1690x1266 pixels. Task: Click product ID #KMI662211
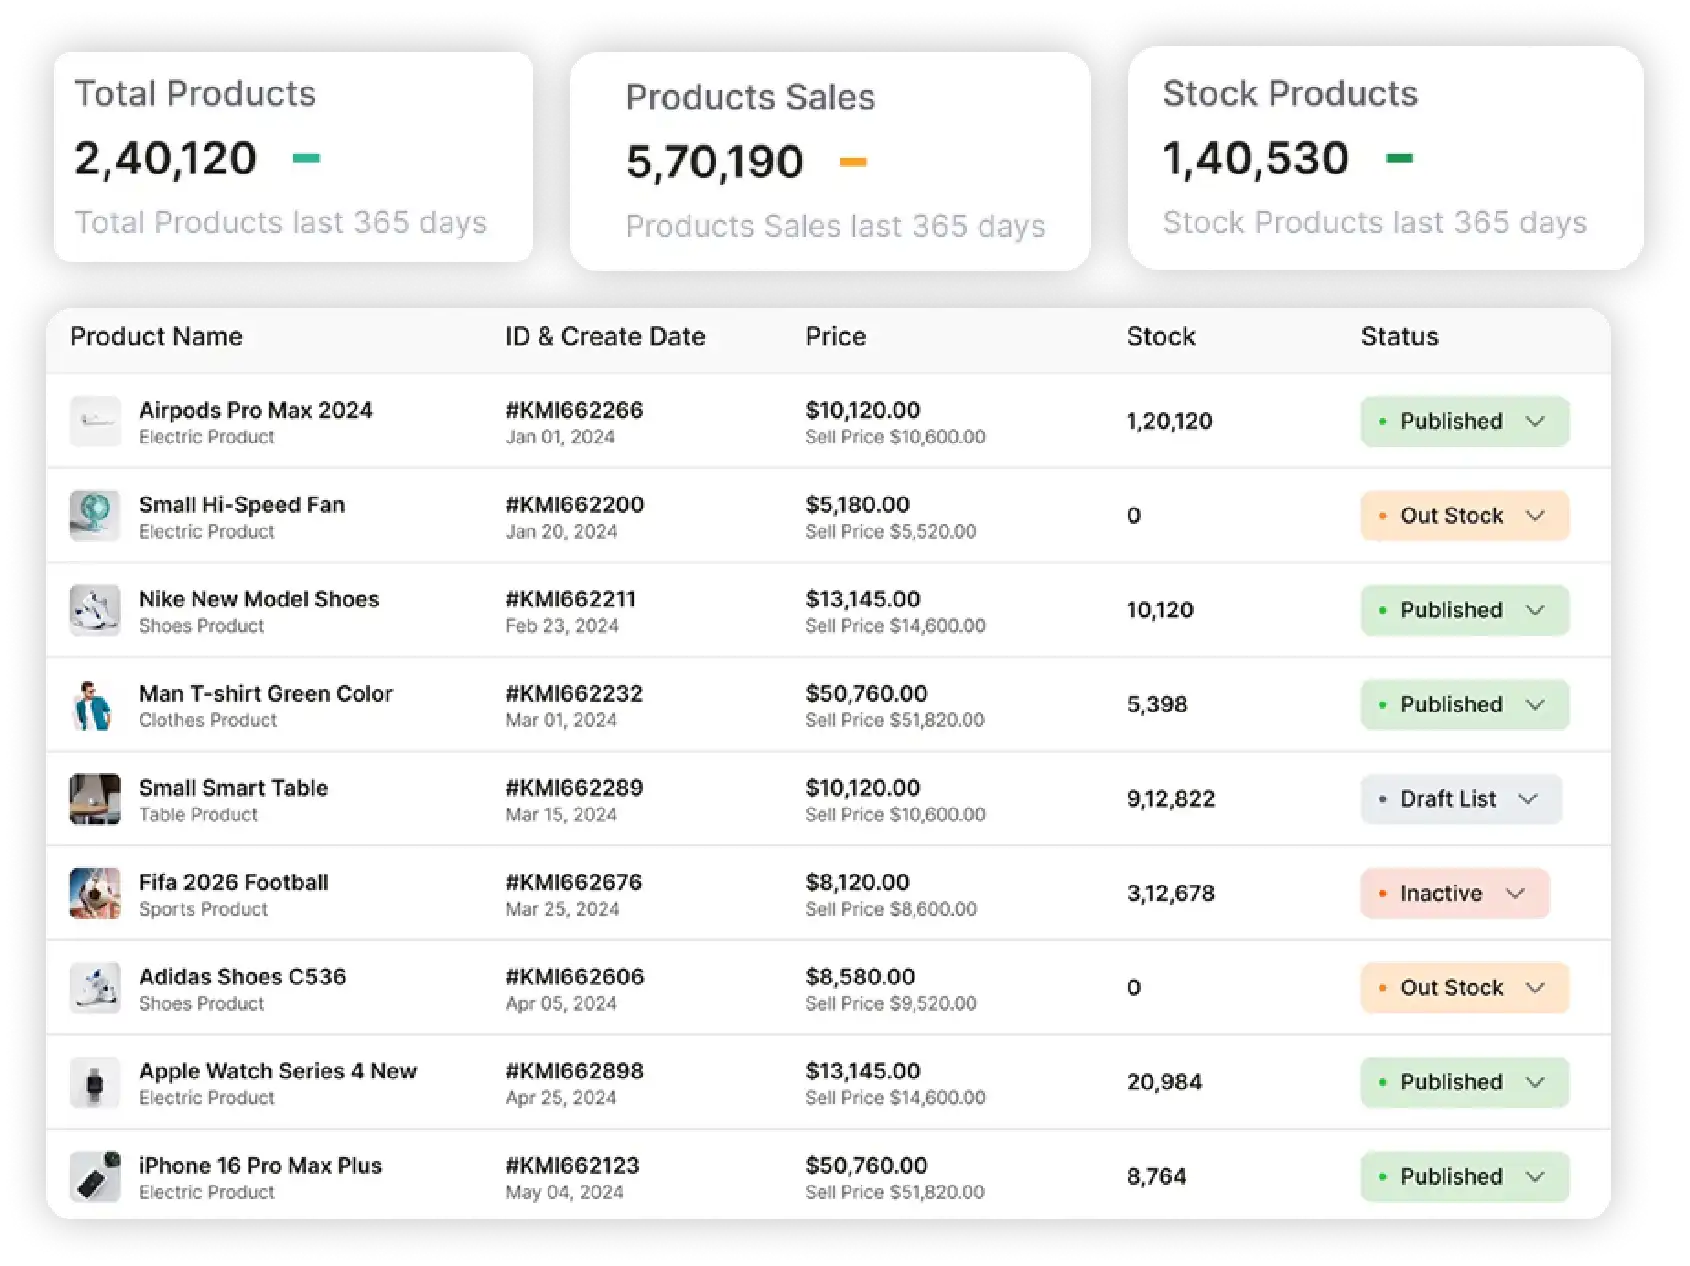pyautogui.click(x=570, y=599)
